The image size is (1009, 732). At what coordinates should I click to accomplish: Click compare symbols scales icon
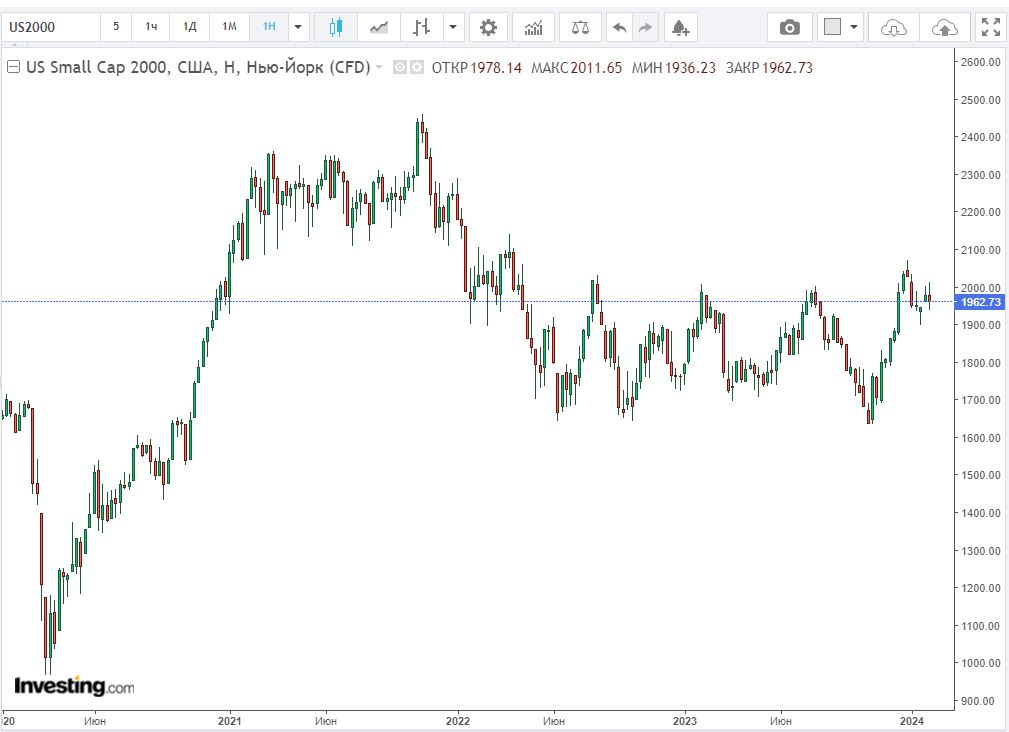pyautogui.click(x=580, y=27)
